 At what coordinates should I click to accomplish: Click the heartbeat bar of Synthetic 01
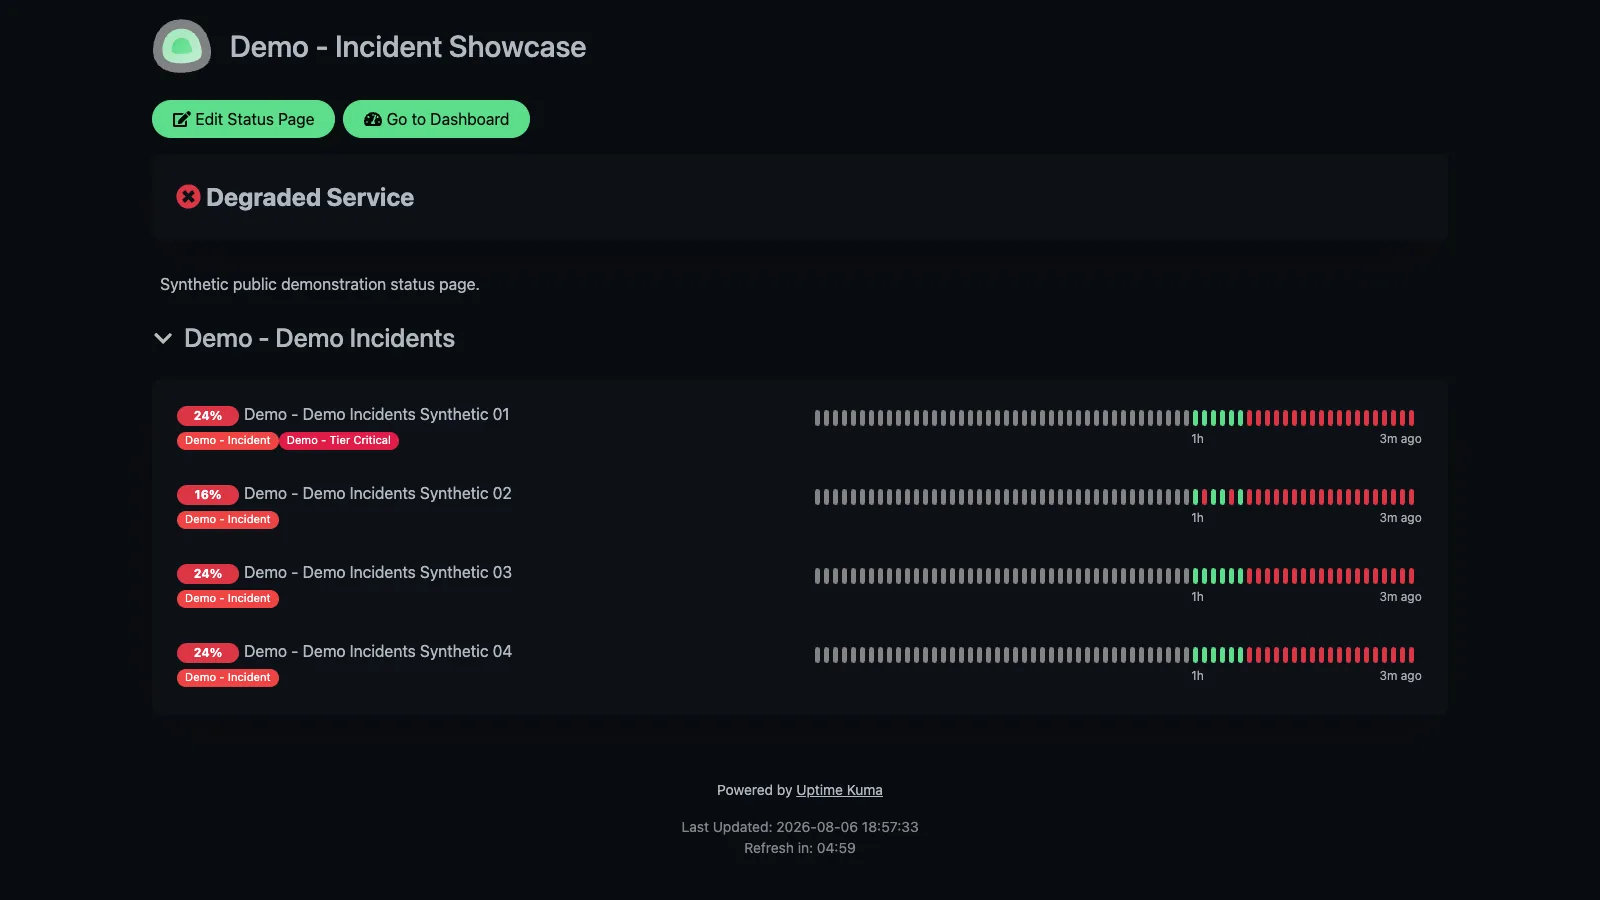coord(1115,418)
